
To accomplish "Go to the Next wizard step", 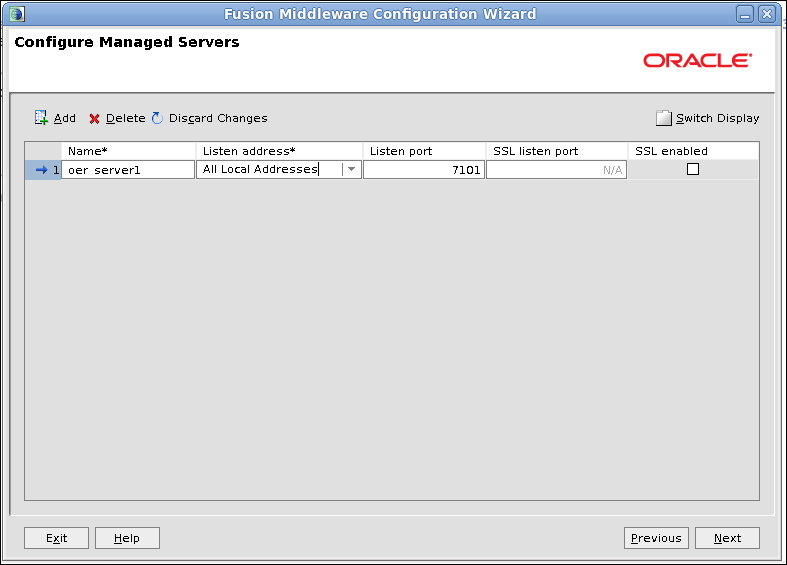I will (727, 538).
